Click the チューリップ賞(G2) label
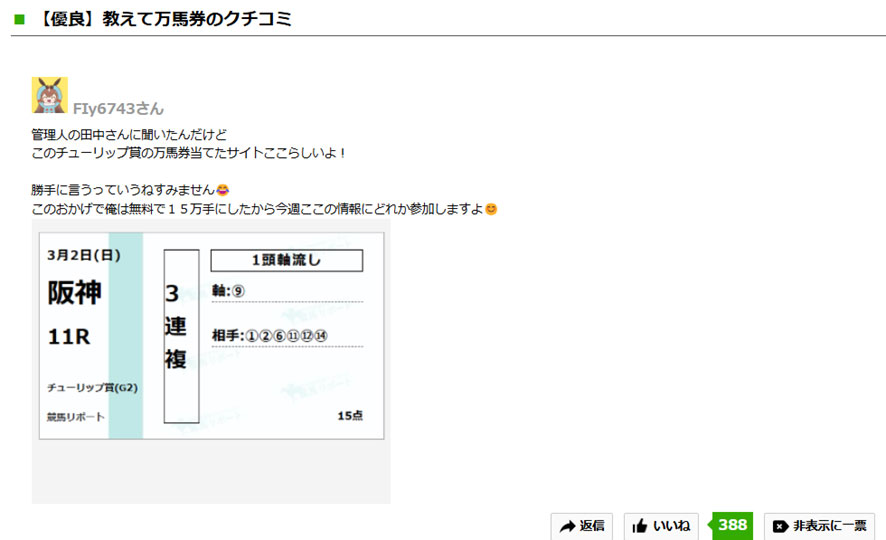Viewport: 886px width, 540px height. [92, 387]
